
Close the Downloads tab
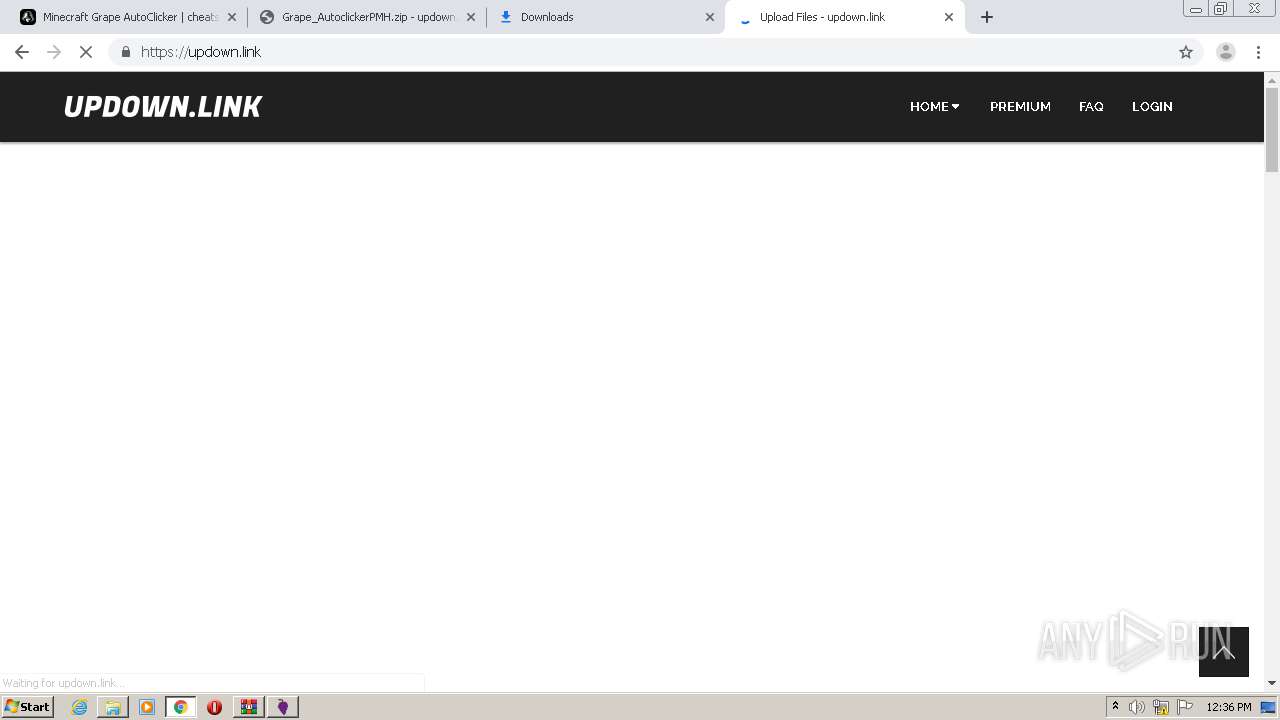[710, 17]
